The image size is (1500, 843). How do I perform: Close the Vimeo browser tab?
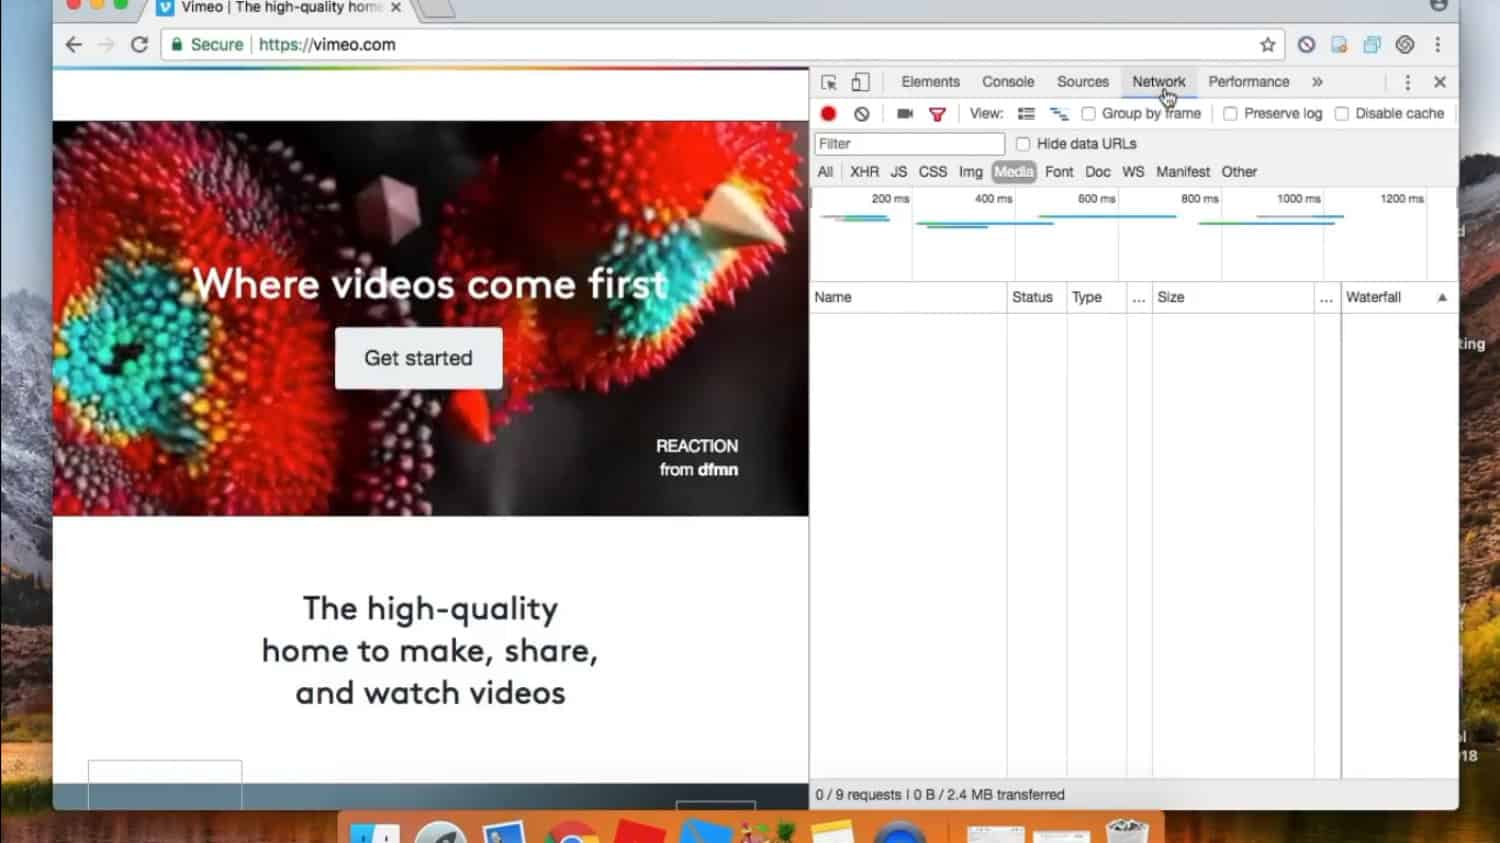[x=396, y=7]
